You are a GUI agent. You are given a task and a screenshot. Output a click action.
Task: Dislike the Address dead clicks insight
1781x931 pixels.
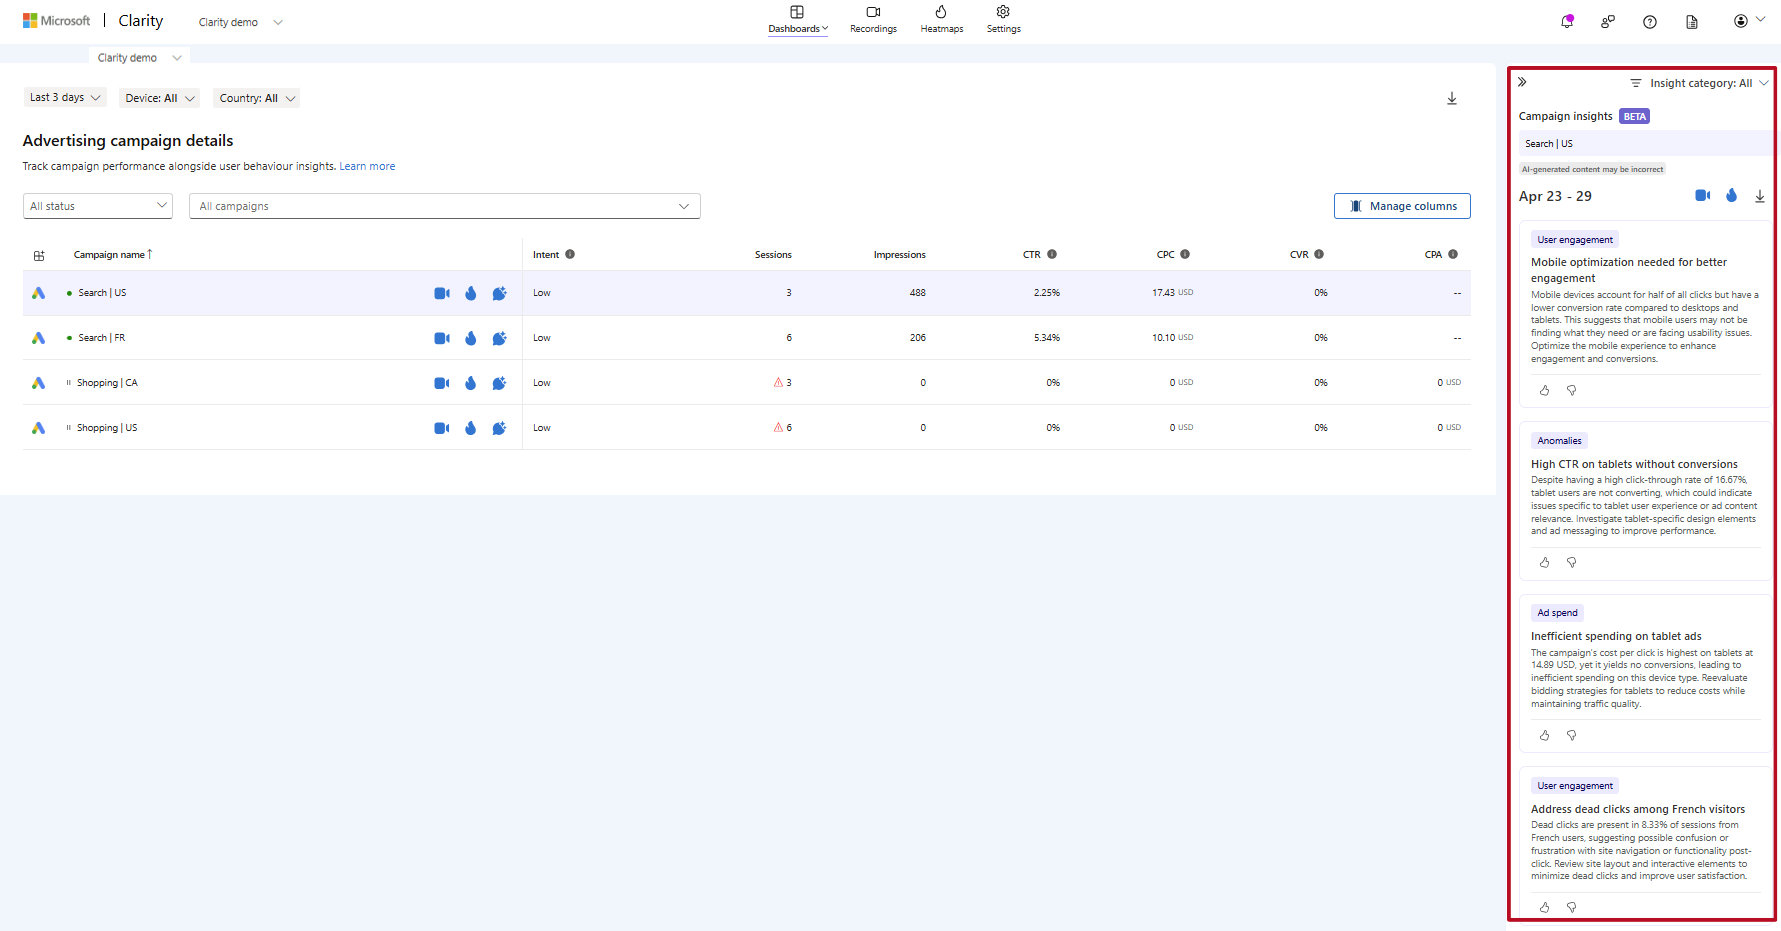(x=1571, y=907)
